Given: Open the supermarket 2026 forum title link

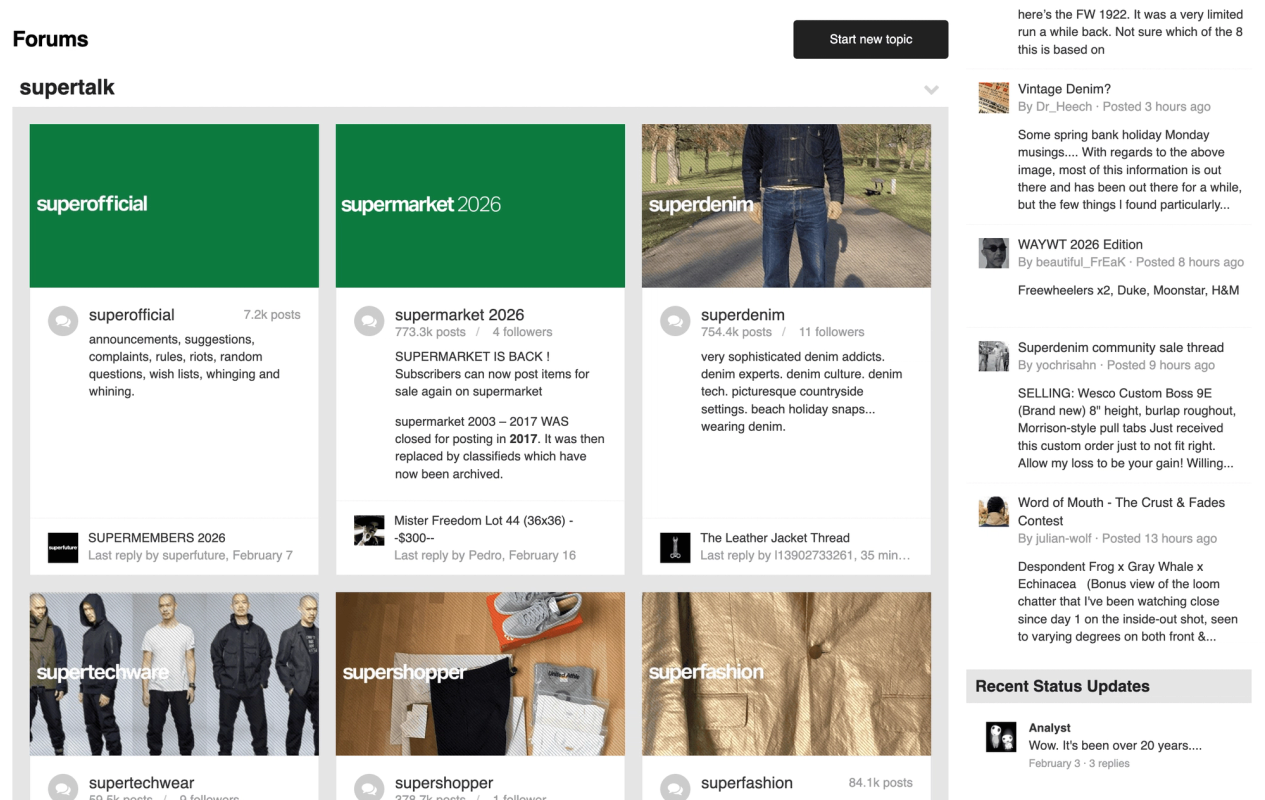Looking at the screenshot, I should click(459, 315).
